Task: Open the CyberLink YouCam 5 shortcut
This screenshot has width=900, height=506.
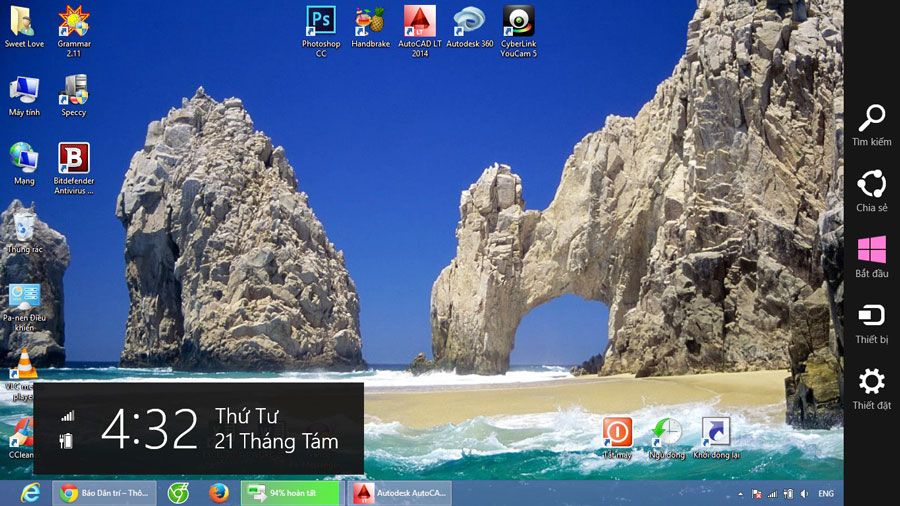Action: [518, 22]
